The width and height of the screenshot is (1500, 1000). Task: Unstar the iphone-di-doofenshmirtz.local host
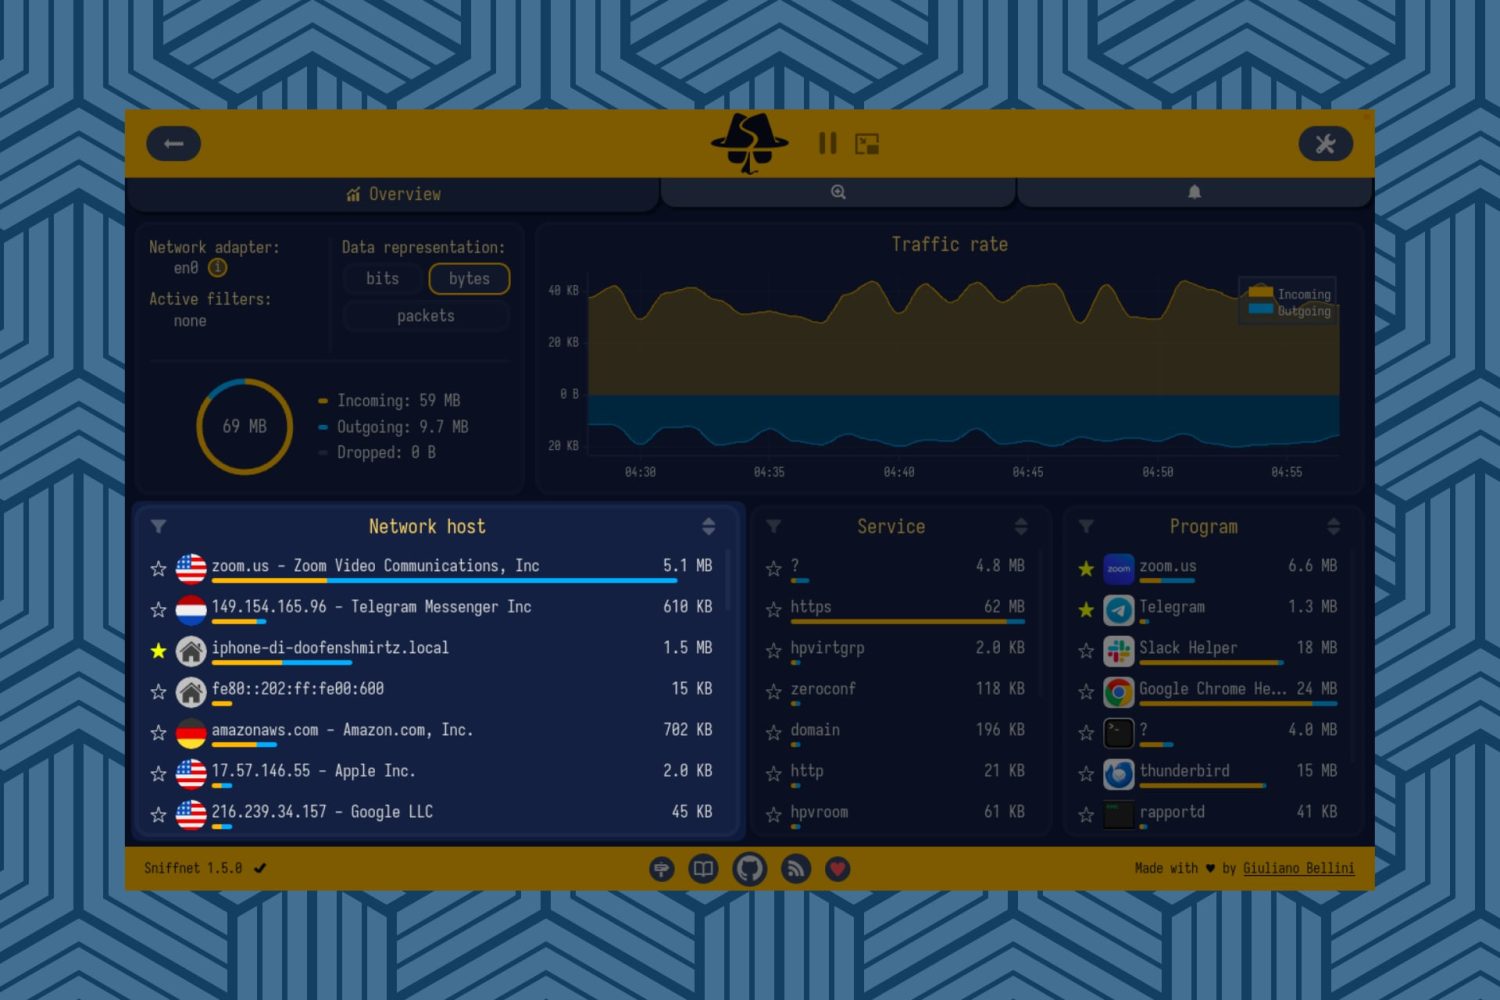click(x=158, y=651)
